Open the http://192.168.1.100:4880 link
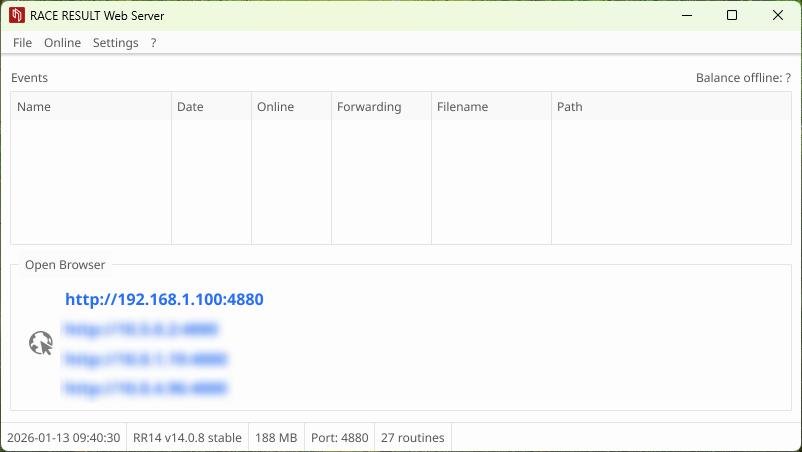Image resolution: width=802 pixels, height=452 pixels. (x=164, y=300)
